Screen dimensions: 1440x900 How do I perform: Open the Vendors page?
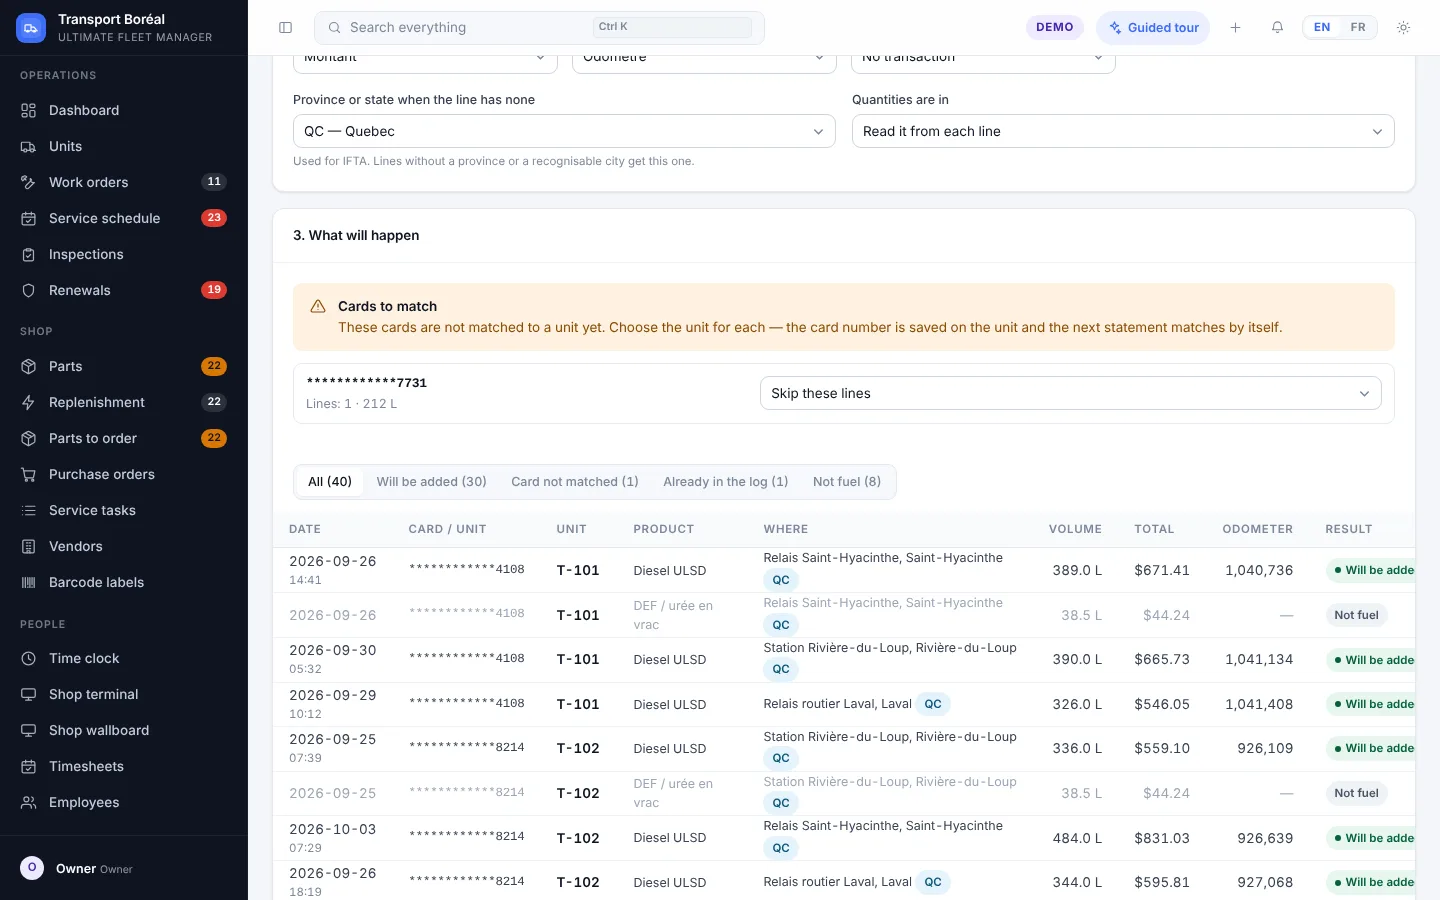[124, 546]
